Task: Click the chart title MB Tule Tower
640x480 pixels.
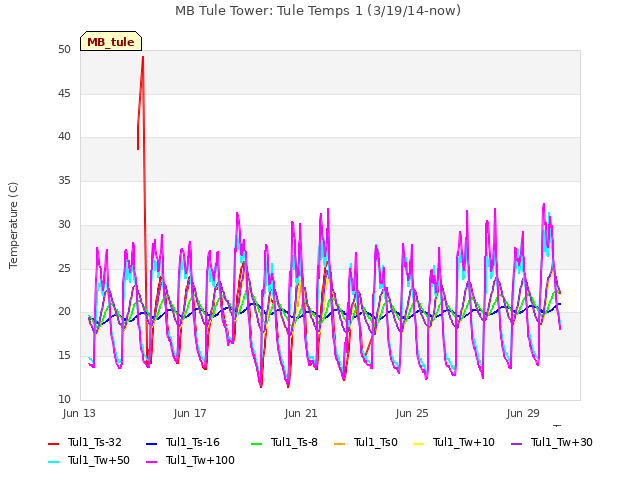Action: (x=318, y=11)
